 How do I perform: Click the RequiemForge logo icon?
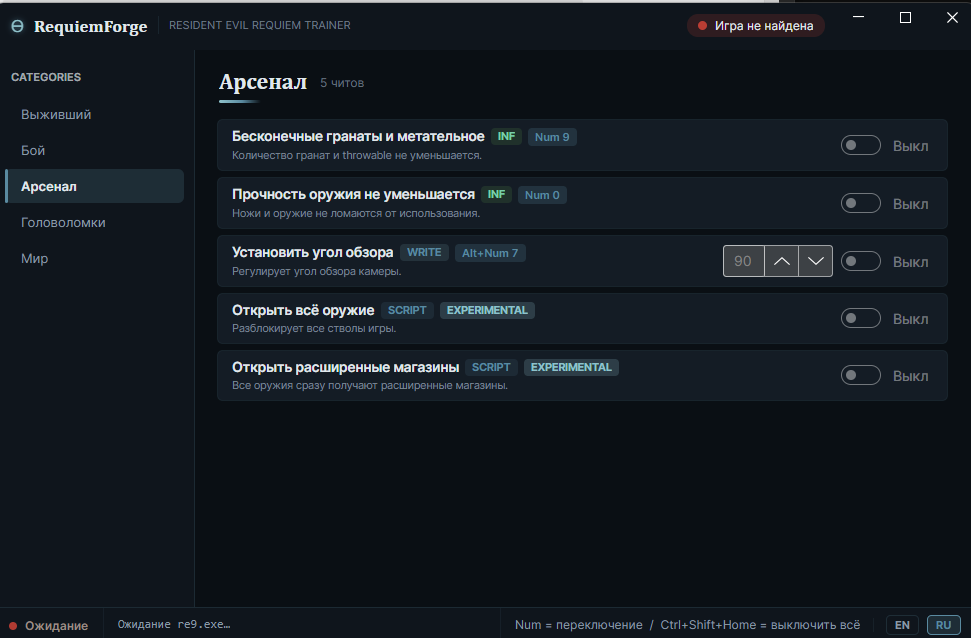pyautogui.click(x=17, y=26)
